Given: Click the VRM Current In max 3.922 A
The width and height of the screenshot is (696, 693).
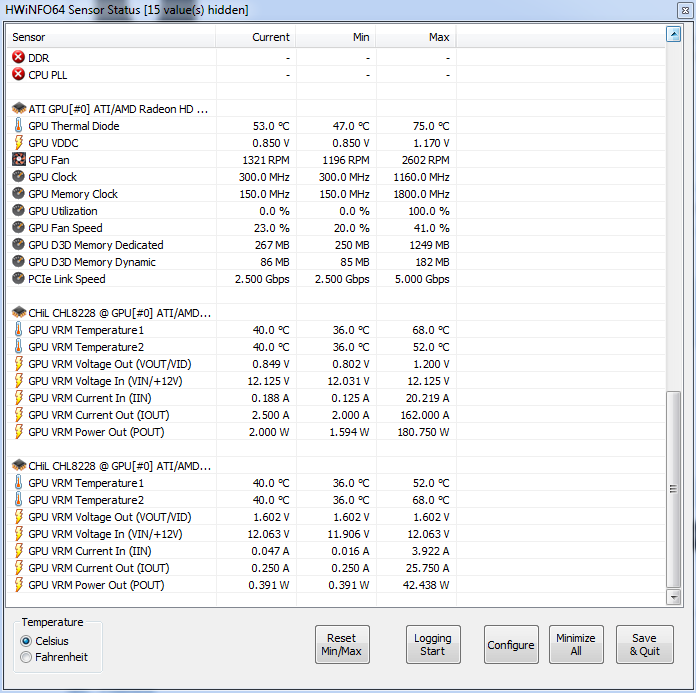Looking at the screenshot, I should click(x=431, y=551).
